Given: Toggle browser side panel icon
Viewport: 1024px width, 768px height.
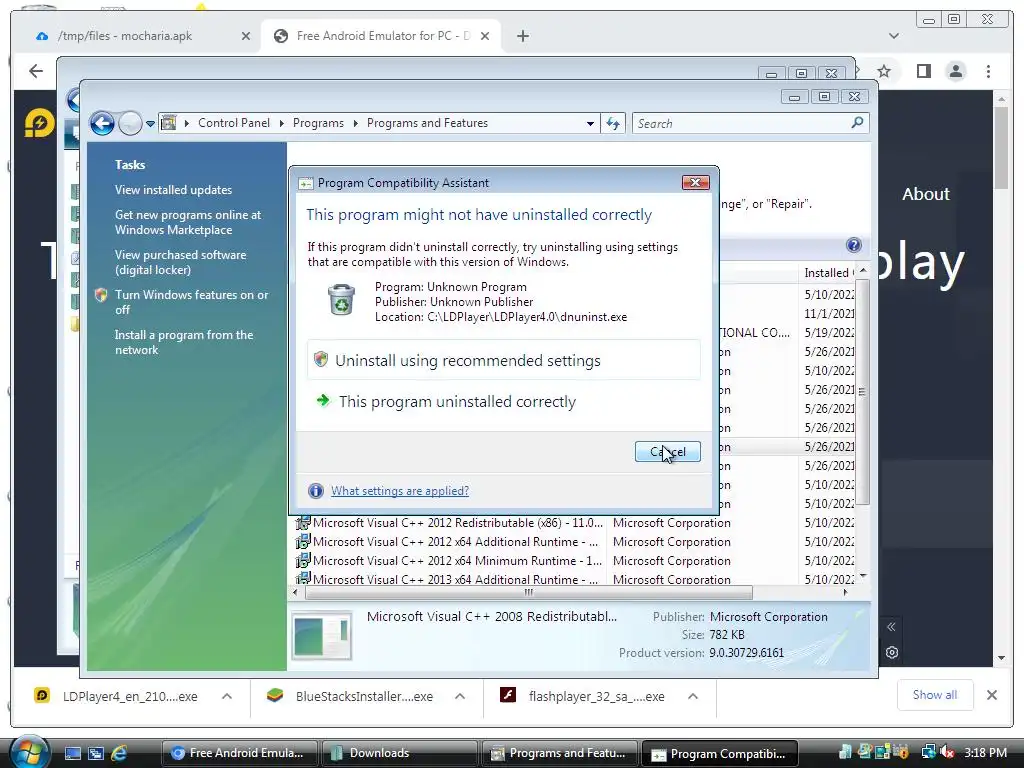Looking at the screenshot, I should [923, 71].
